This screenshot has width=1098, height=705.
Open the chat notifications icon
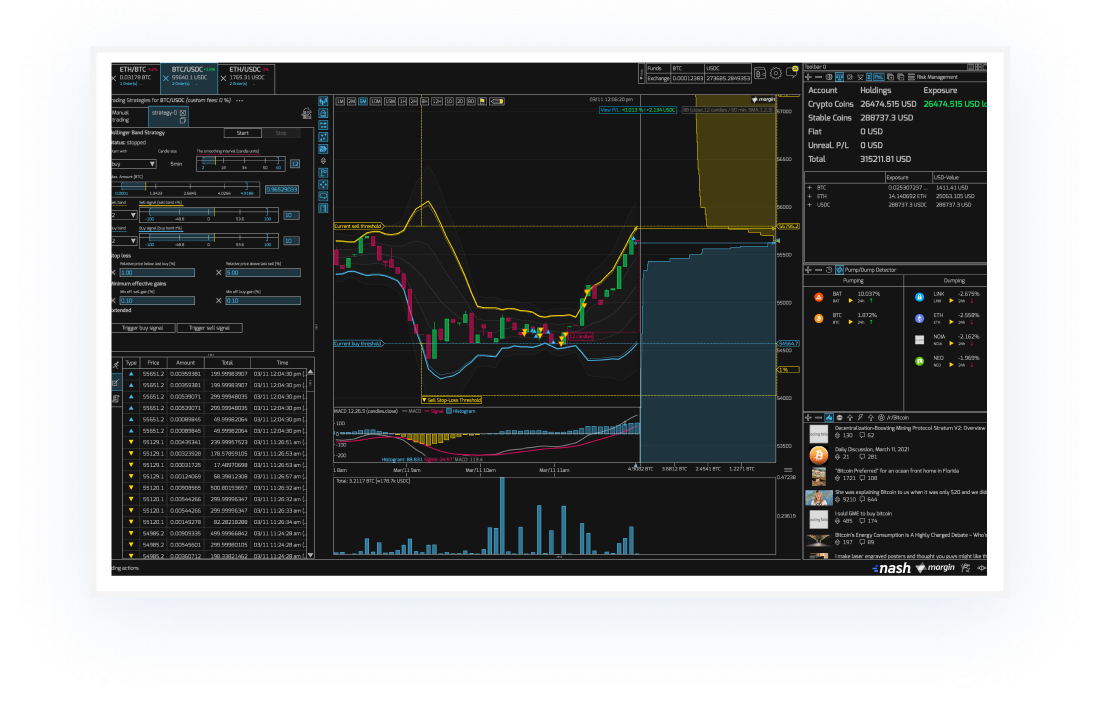coord(792,72)
